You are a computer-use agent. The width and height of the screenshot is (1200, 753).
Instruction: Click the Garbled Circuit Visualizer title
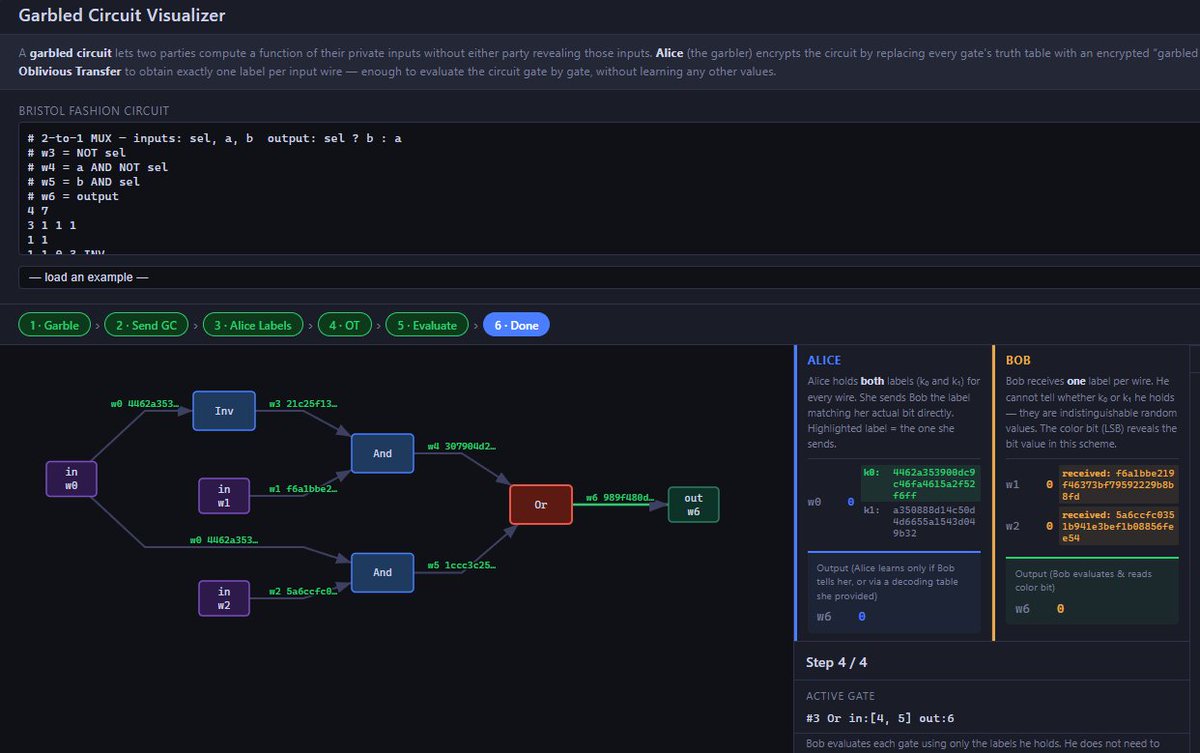[x=122, y=15]
